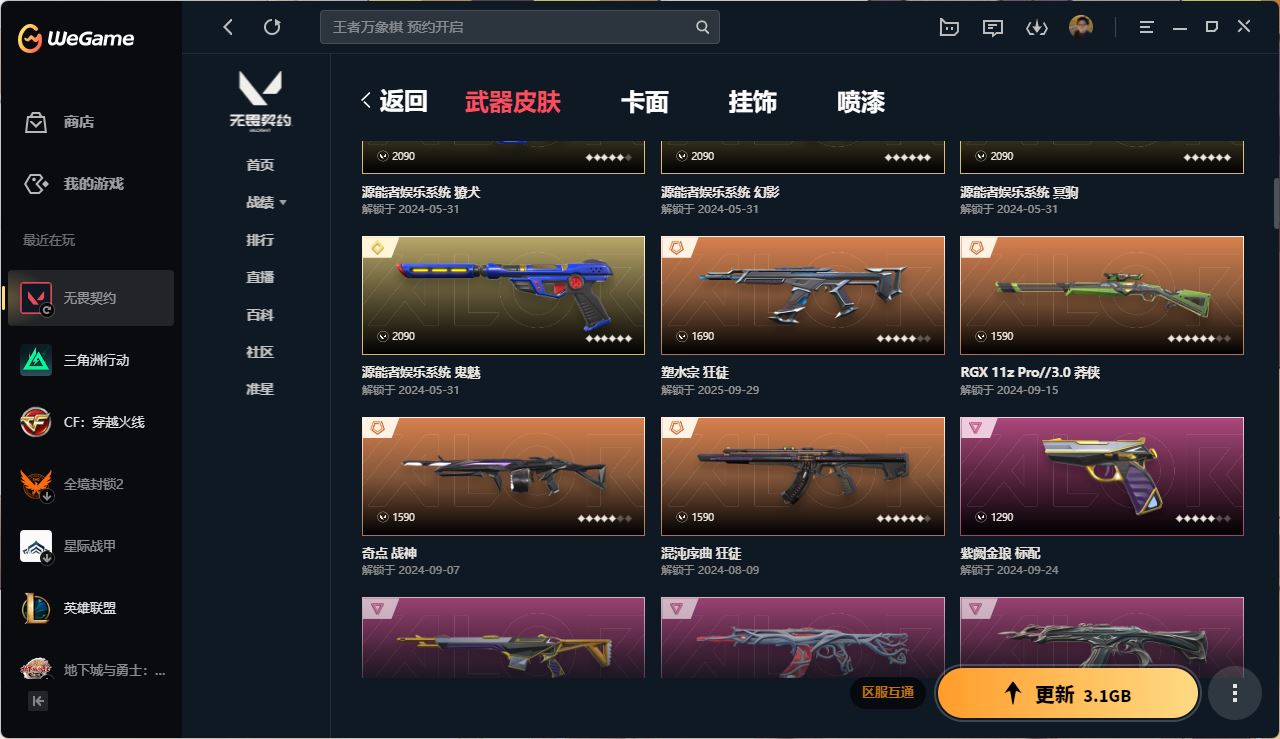Click the search input field
Image resolution: width=1280 pixels, height=739 pixels.
[520, 27]
